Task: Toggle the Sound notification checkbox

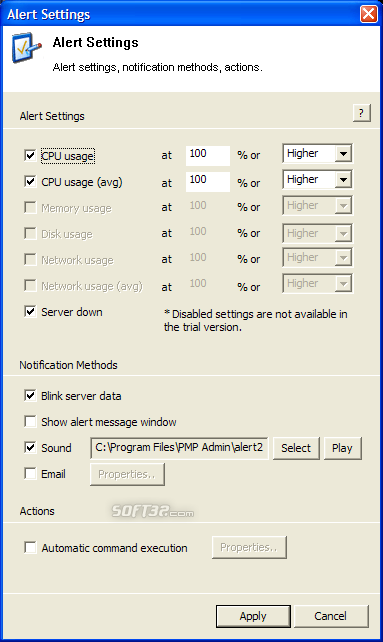Action: (30, 448)
